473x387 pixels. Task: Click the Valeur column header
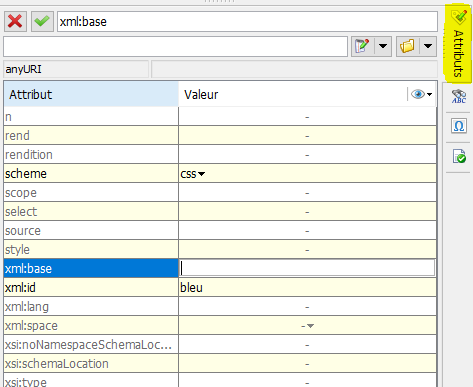(293, 94)
